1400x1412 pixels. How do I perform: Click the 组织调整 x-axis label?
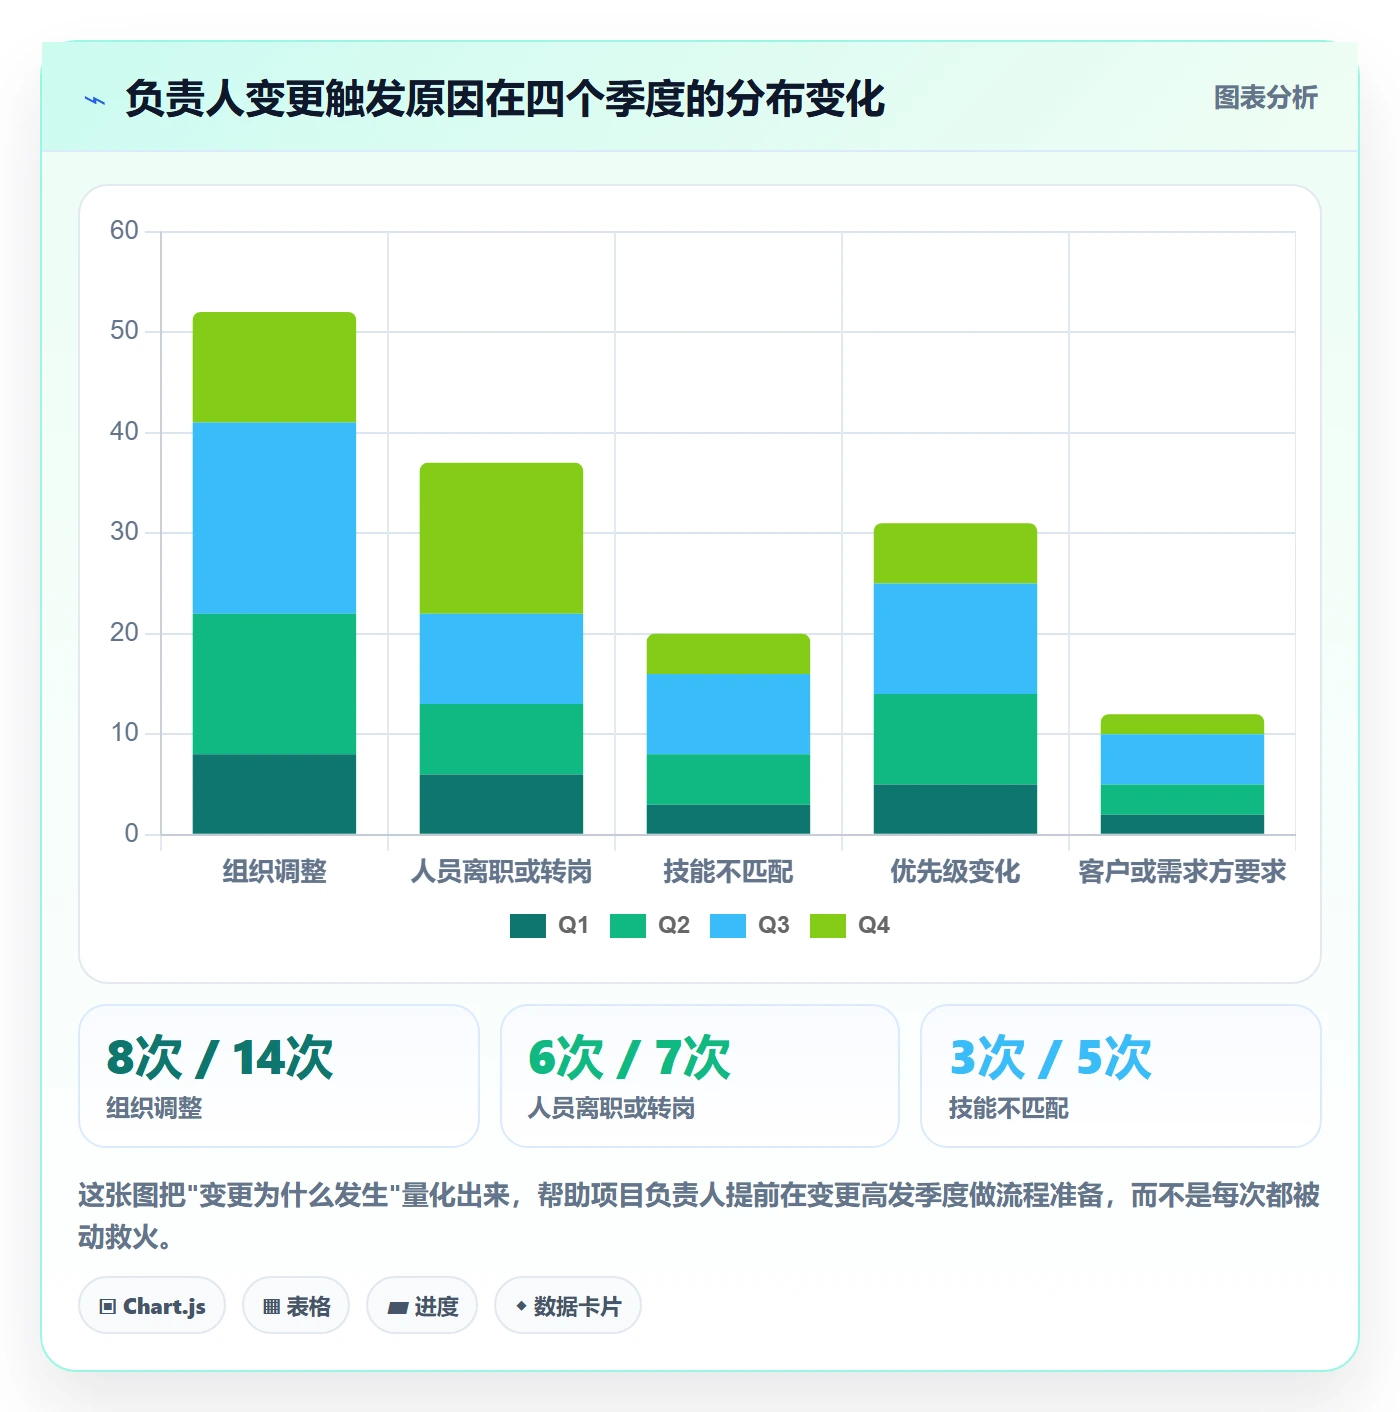pyautogui.click(x=274, y=871)
